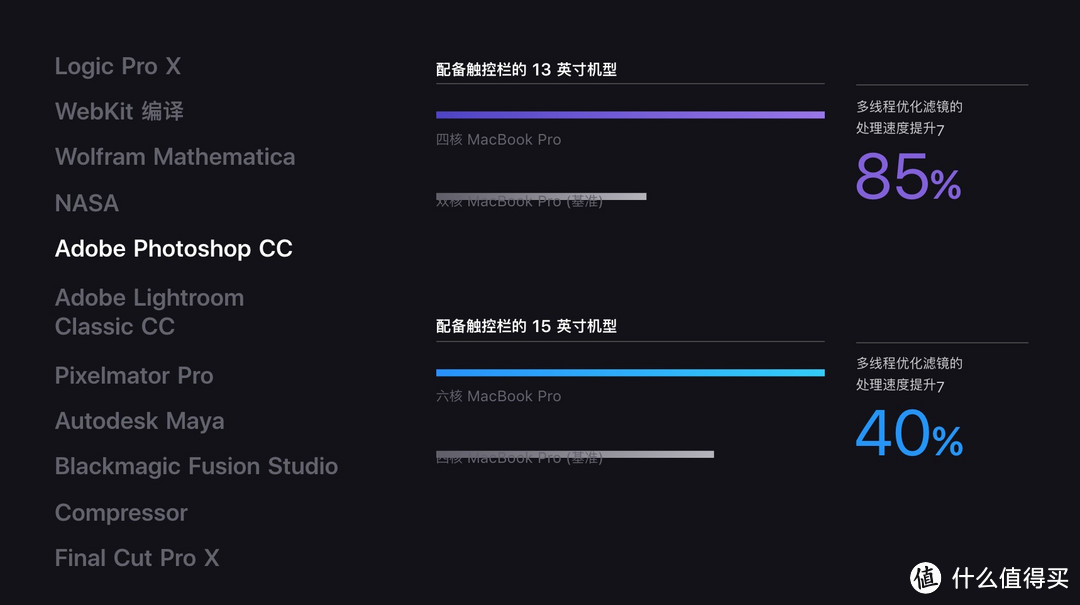This screenshot has height=605, width=1080.
Task: Click the 什么值得买 watermark logo icon
Action: coord(926,577)
